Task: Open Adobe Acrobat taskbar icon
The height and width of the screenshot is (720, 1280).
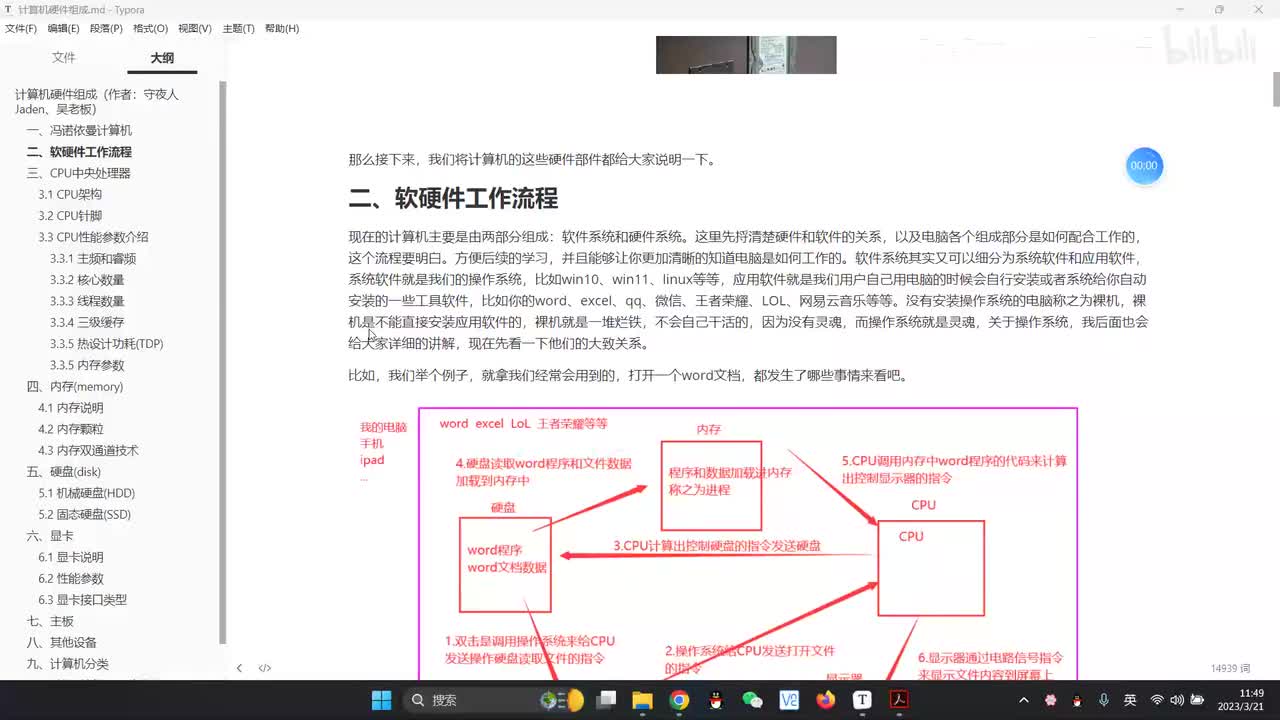Action: (x=899, y=700)
